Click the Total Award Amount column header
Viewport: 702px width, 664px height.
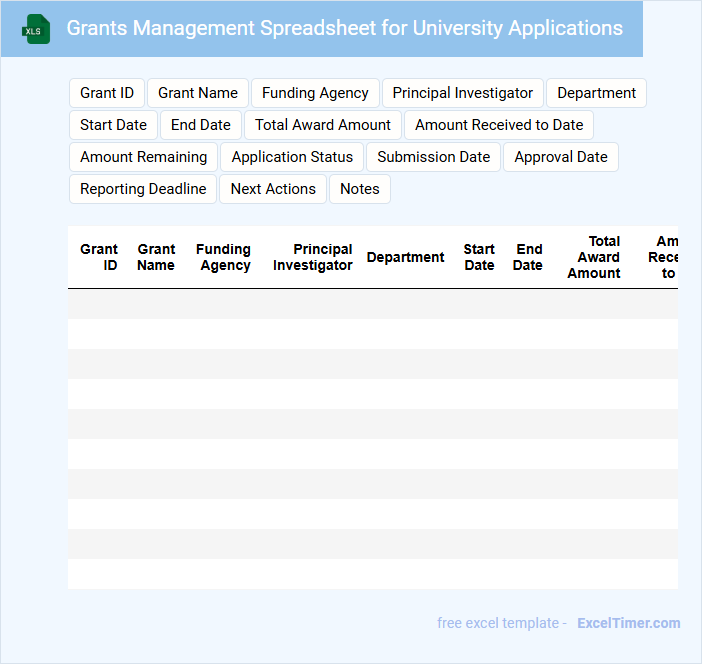594,257
